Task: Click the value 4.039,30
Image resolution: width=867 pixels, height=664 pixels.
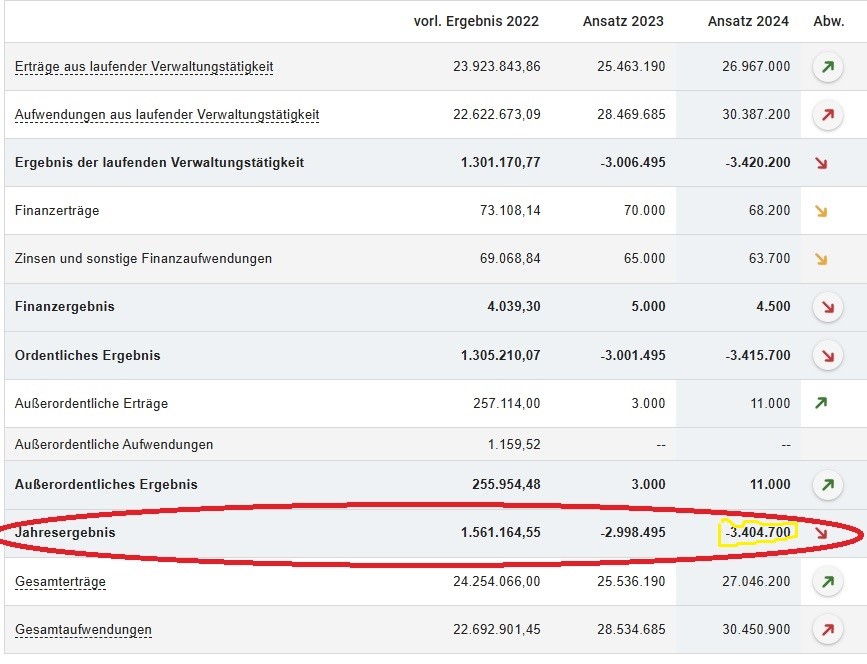Action: pyautogui.click(x=514, y=307)
